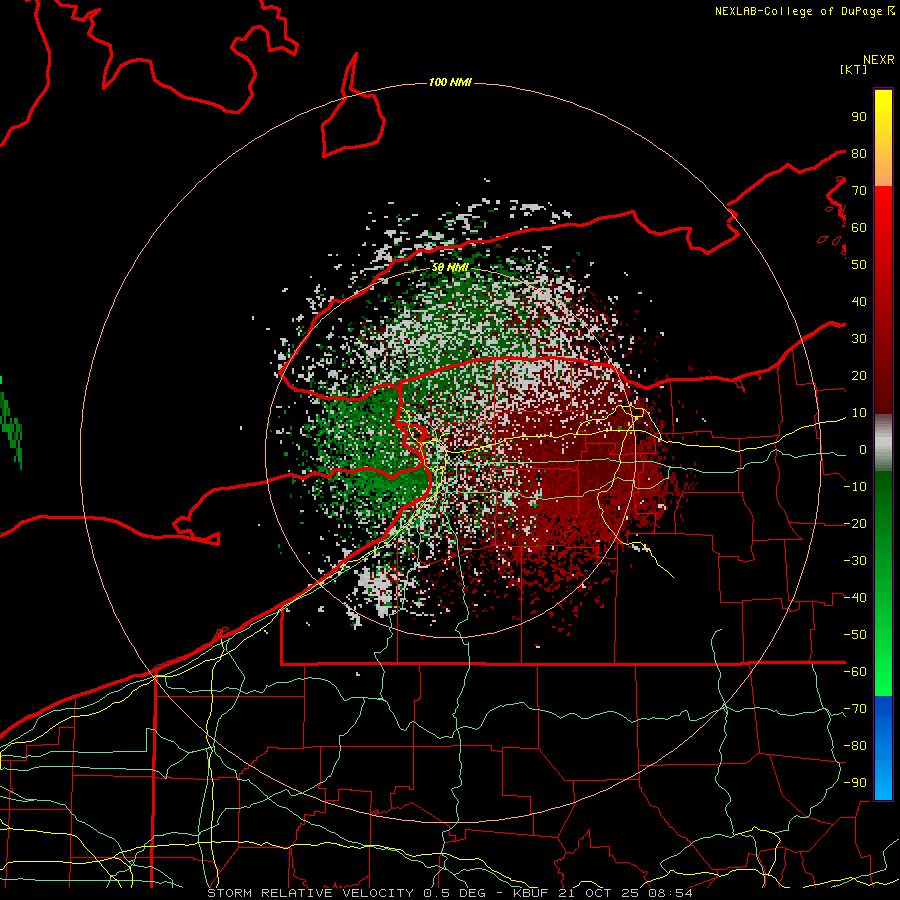Click the -10 value on velocity scale
900x900 pixels.
(x=855, y=487)
